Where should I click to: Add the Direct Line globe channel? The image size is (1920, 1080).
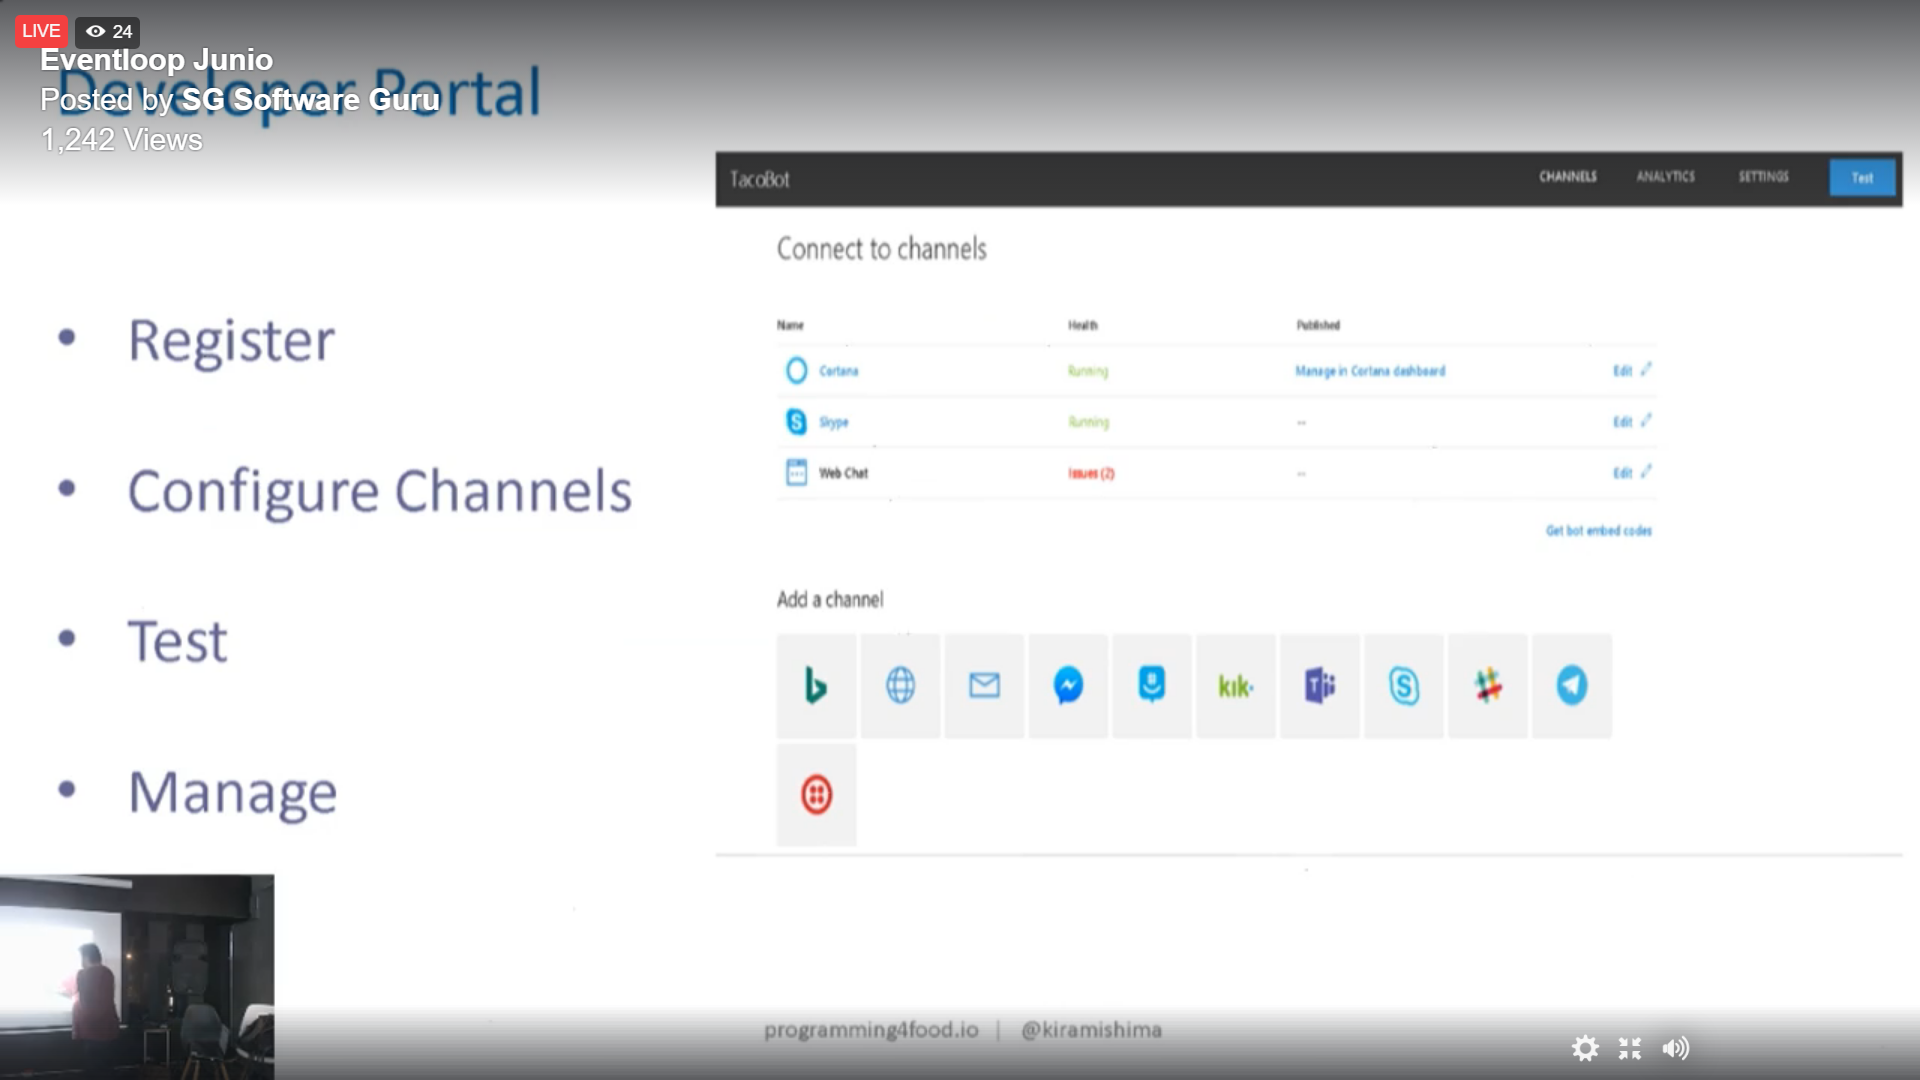pos(900,686)
